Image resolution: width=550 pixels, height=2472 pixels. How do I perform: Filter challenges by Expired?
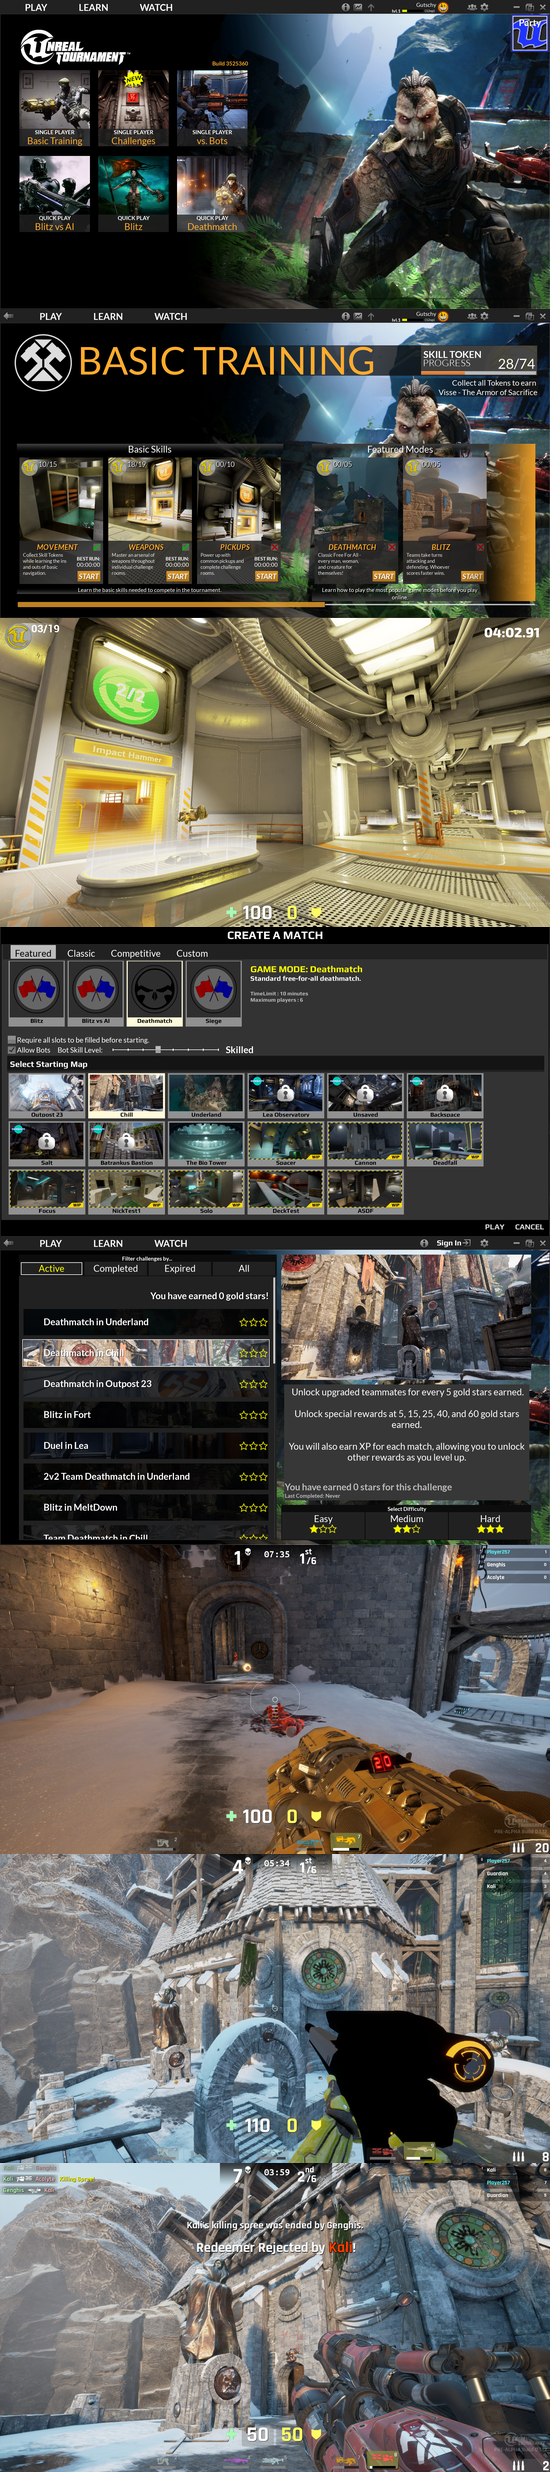click(180, 1268)
